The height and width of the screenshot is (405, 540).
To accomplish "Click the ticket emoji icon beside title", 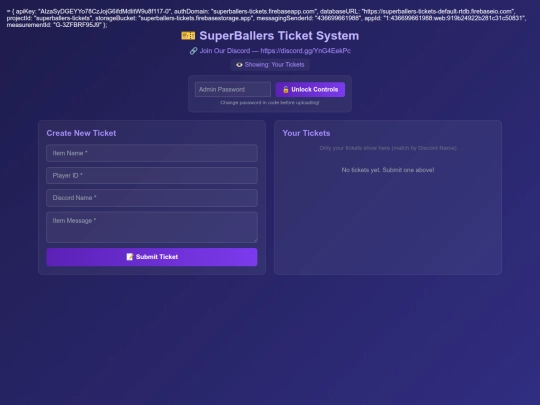I will point(188,36).
